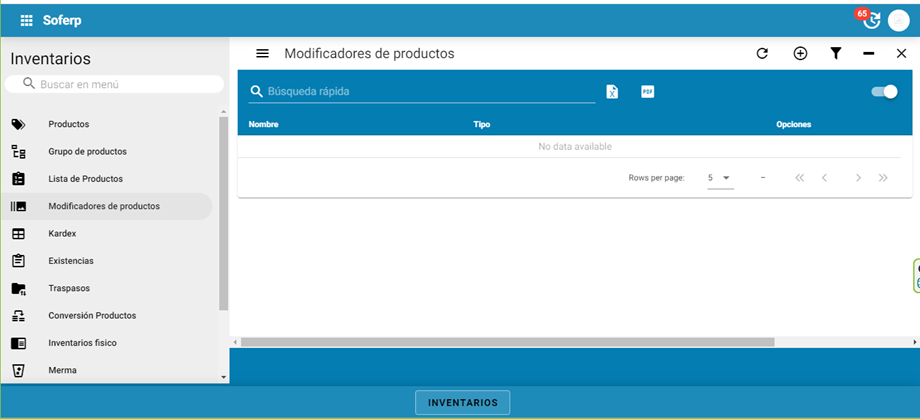Image resolution: width=920 pixels, height=419 pixels.
Task: Open the user avatar menu
Action: pyautogui.click(x=898, y=21)
